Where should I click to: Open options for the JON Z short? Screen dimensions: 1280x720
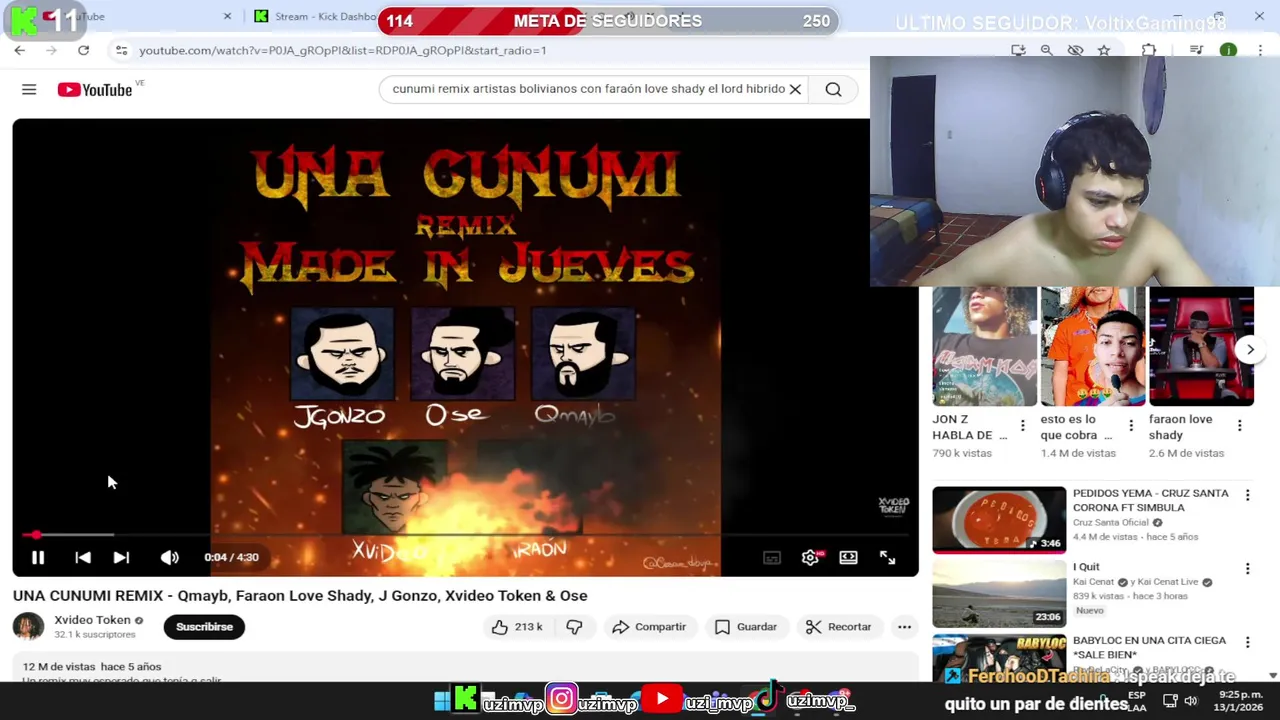coord(1022,426)
